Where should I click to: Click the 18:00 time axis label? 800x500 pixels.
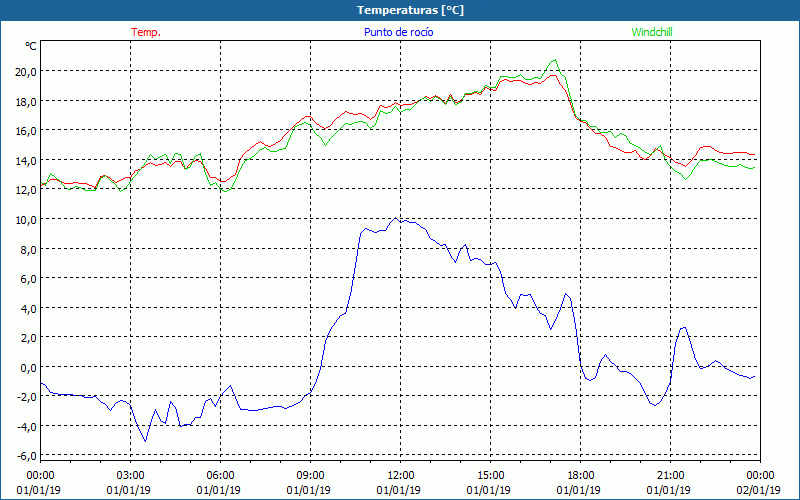(581, 476)
